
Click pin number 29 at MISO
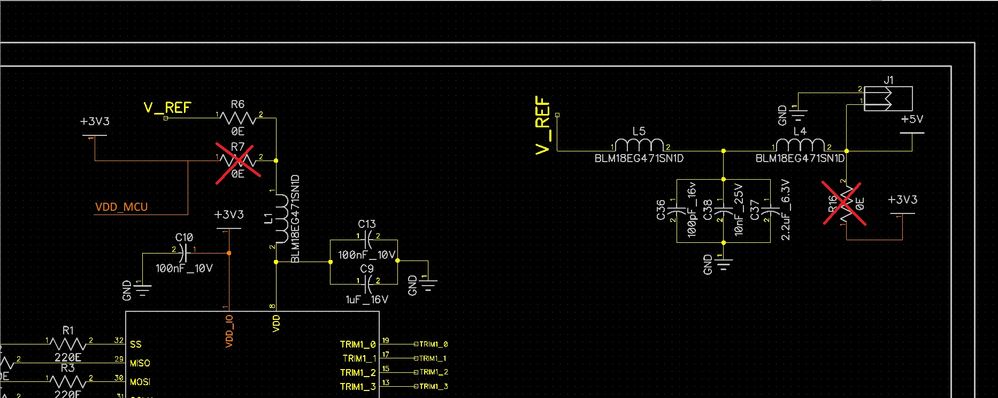click(118, 359)
